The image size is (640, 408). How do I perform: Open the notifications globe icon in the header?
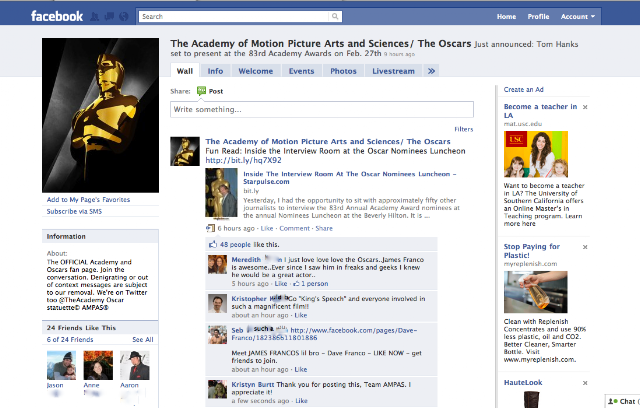[x=124, y=16]
